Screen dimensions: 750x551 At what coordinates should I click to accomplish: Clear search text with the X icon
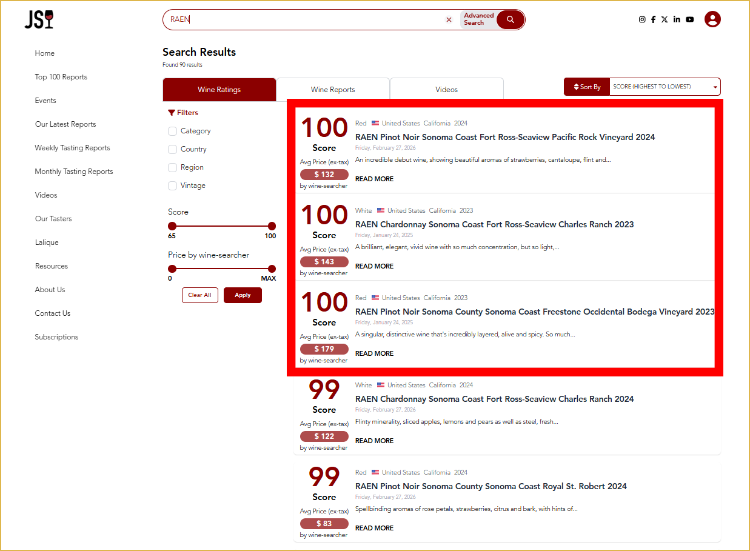pos(449,20)
